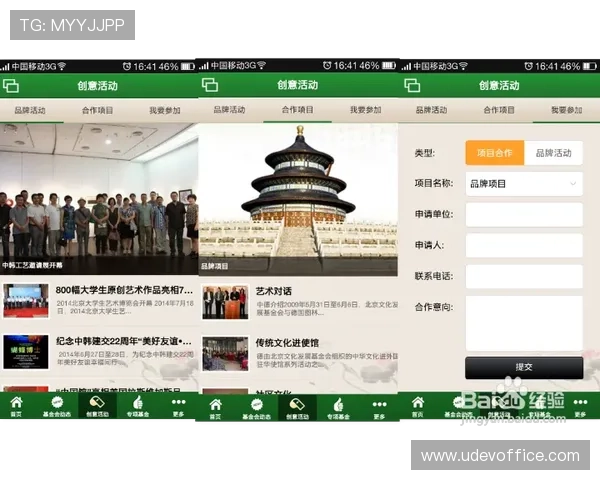Viewport: 600px width, 480px height.
Task: Switch to 品牌活动 tab on application form screen
Action: coord(431,110)
